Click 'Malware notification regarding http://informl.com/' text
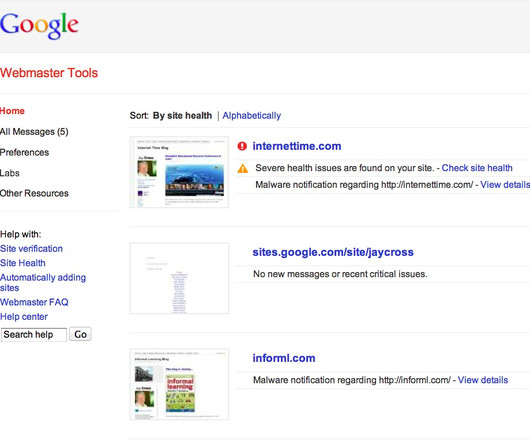530x442 pixels. tap(352, 380)
